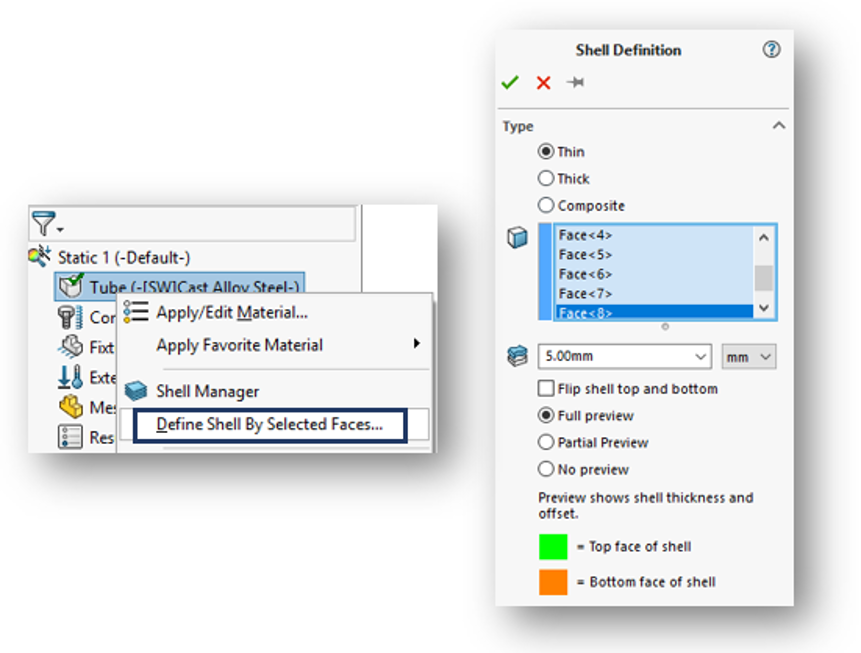The height and width of the screenshot is (653, 861).
Task: Click the face list scrollbar thumb
Action: pyautogui.click(x=764, y=278)
